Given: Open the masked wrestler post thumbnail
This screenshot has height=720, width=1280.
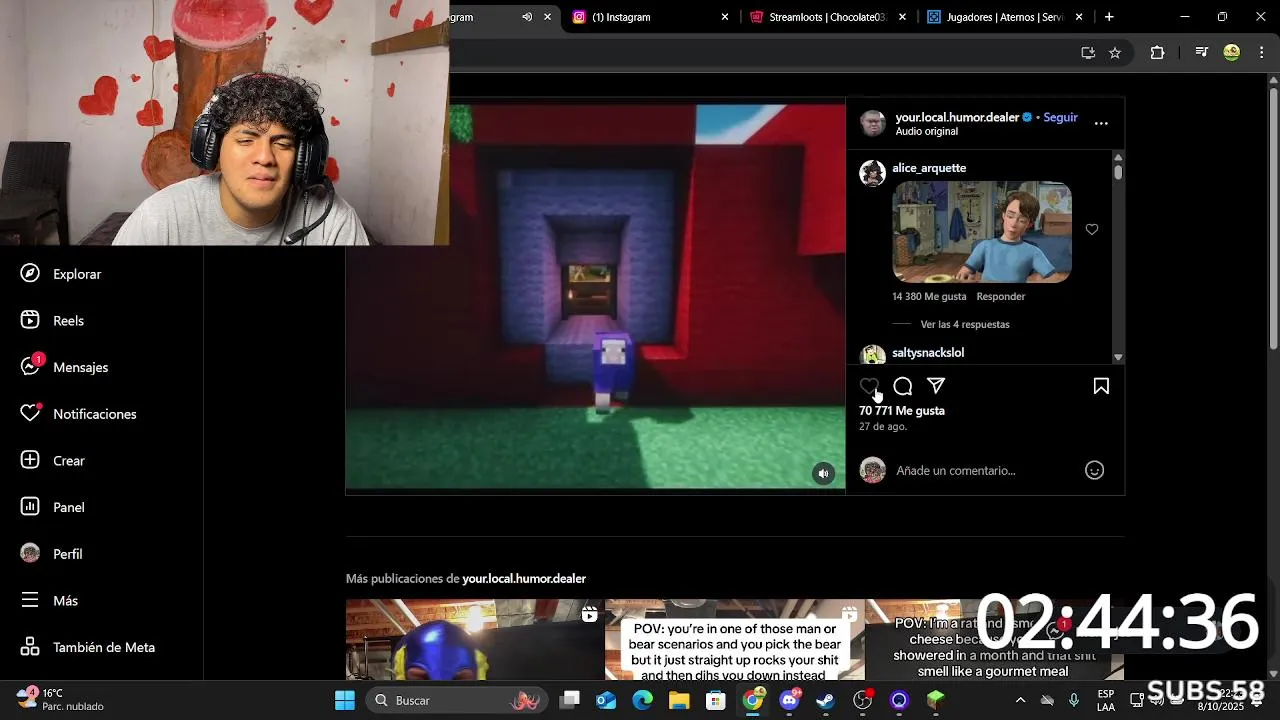Looking at the screenshot, I should [x=474, y=640].
